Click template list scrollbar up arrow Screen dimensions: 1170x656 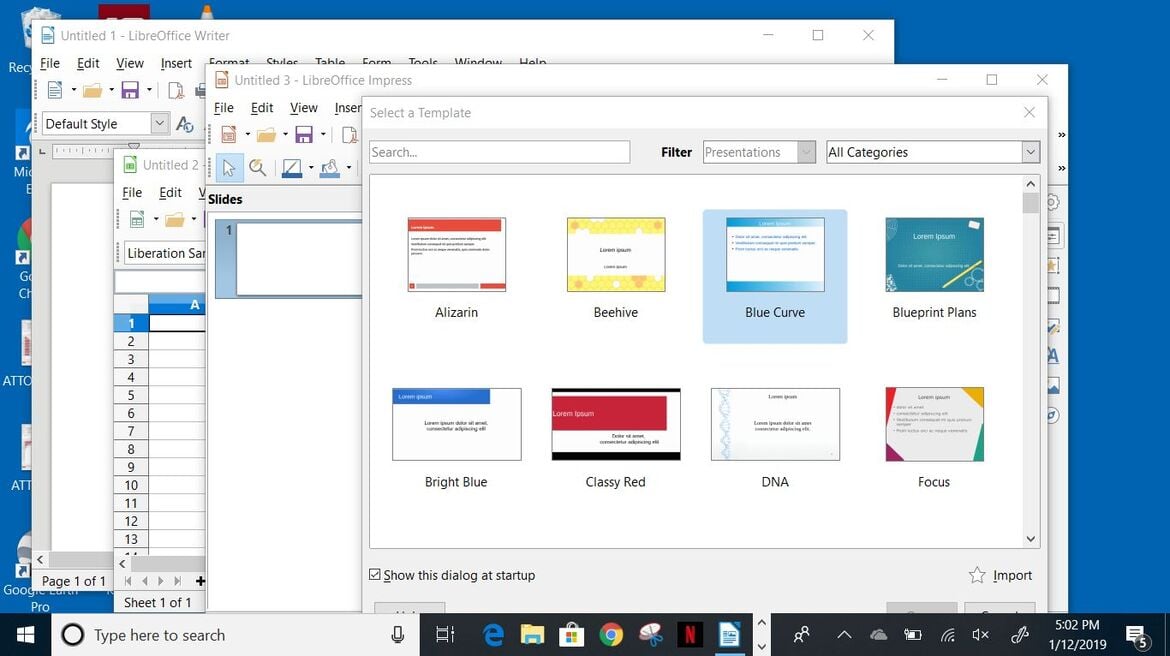[x=1030, y=184]
